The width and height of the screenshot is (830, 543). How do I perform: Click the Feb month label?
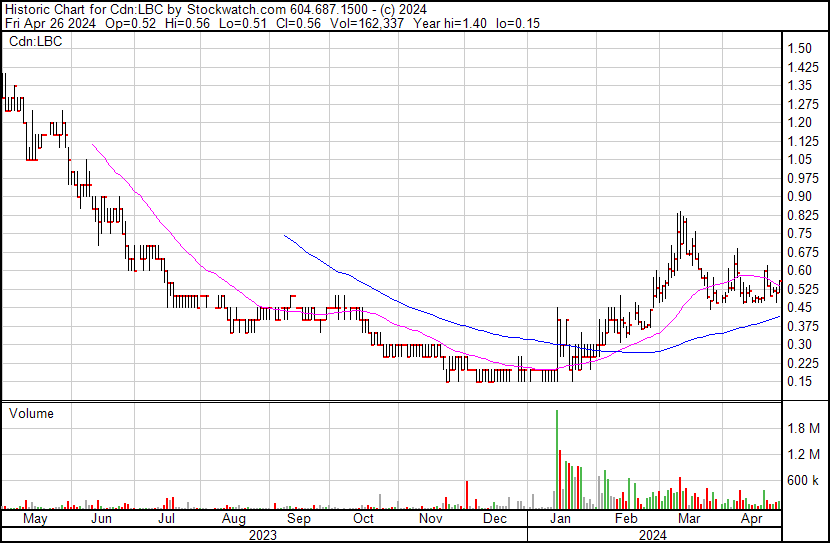[x=626, y=519]
